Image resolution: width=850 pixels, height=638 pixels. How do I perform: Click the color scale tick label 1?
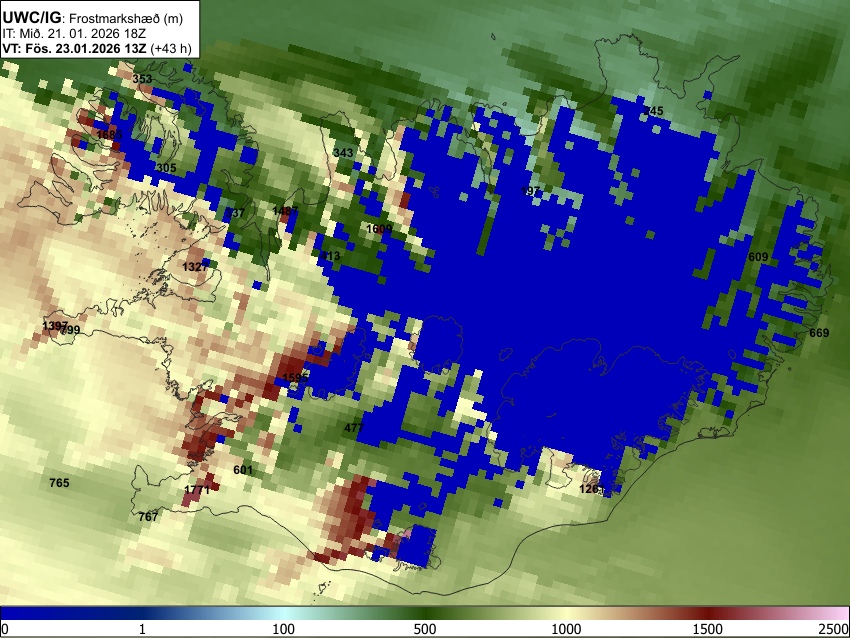(x=142, y=629)
